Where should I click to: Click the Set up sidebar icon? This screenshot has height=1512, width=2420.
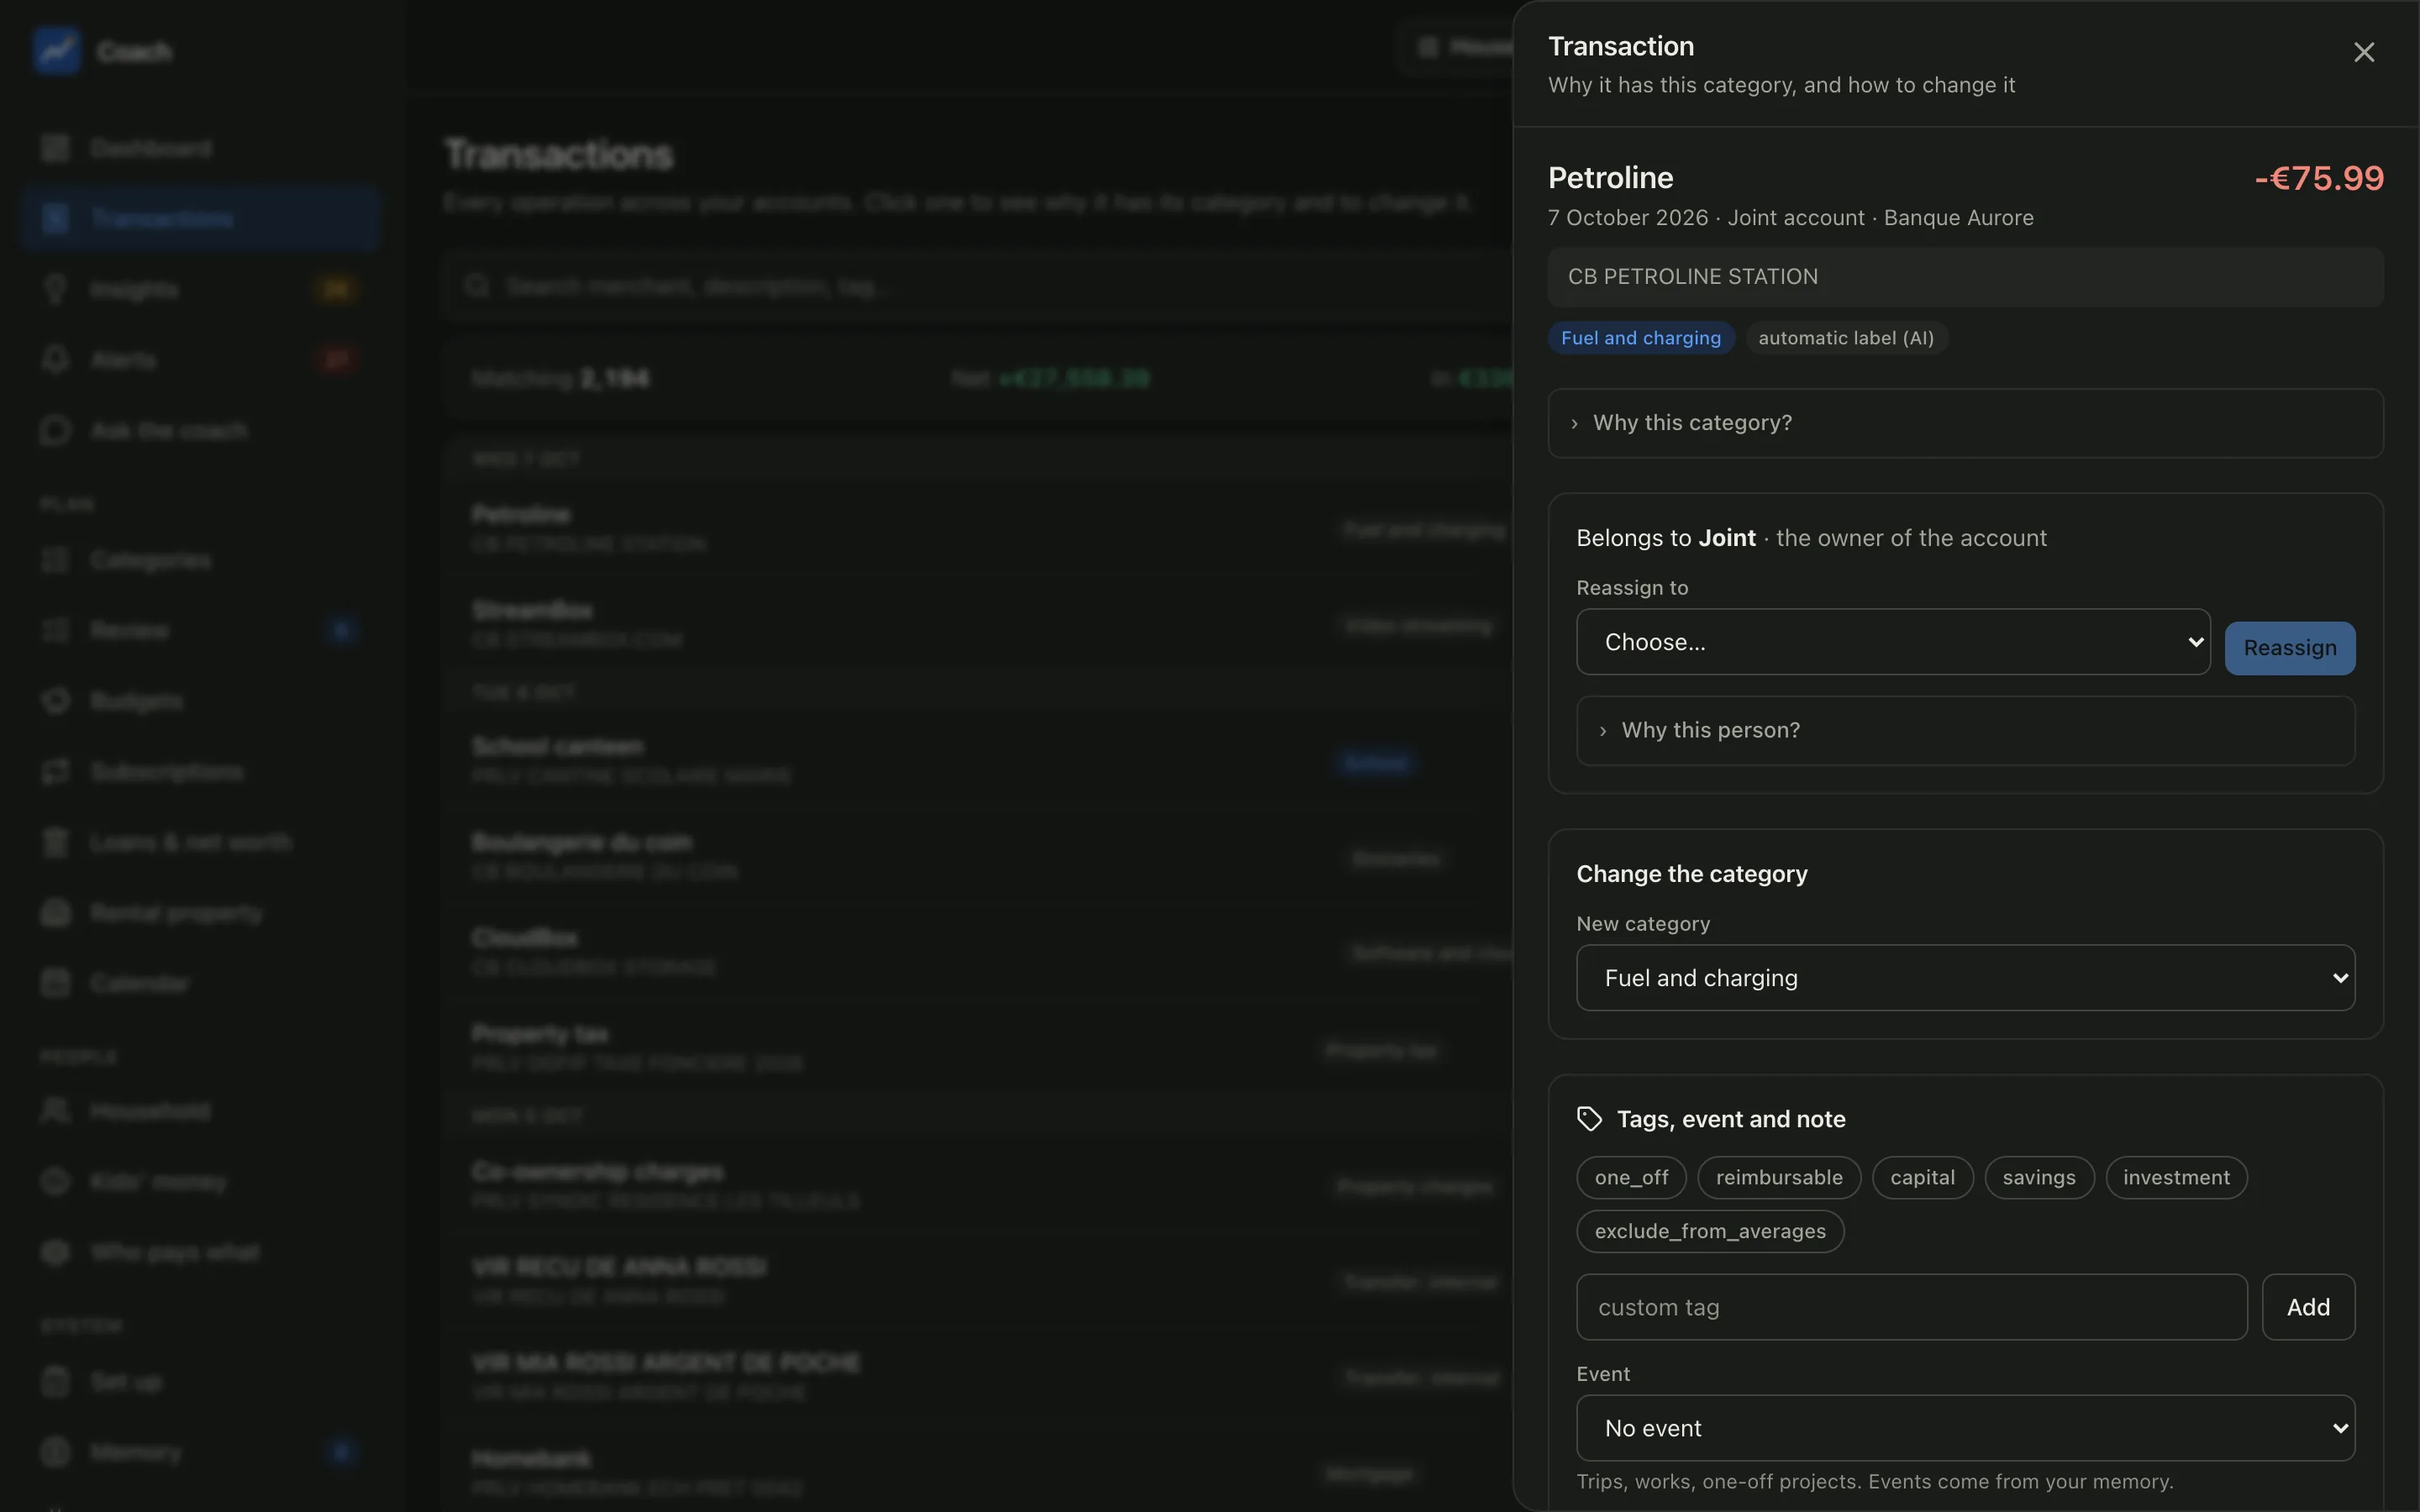click(x=56, y=1381)
